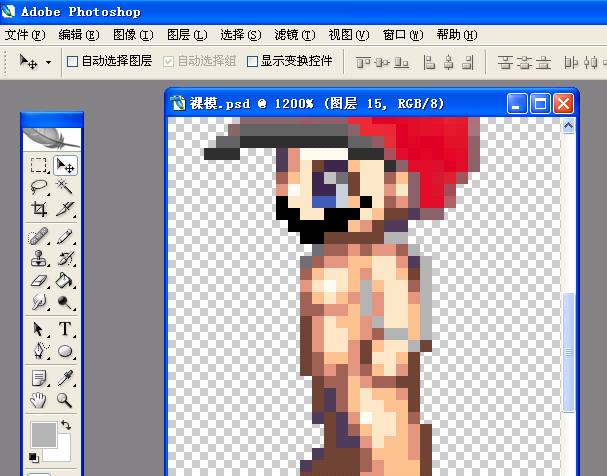Open the 编辑(E) menu

79,35
